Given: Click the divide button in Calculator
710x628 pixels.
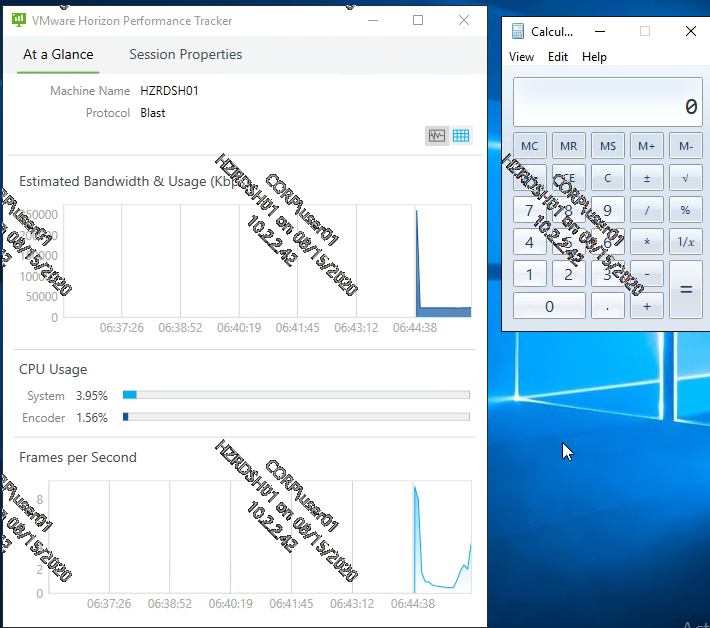Looking at the screenshot, I should (647, 210).
